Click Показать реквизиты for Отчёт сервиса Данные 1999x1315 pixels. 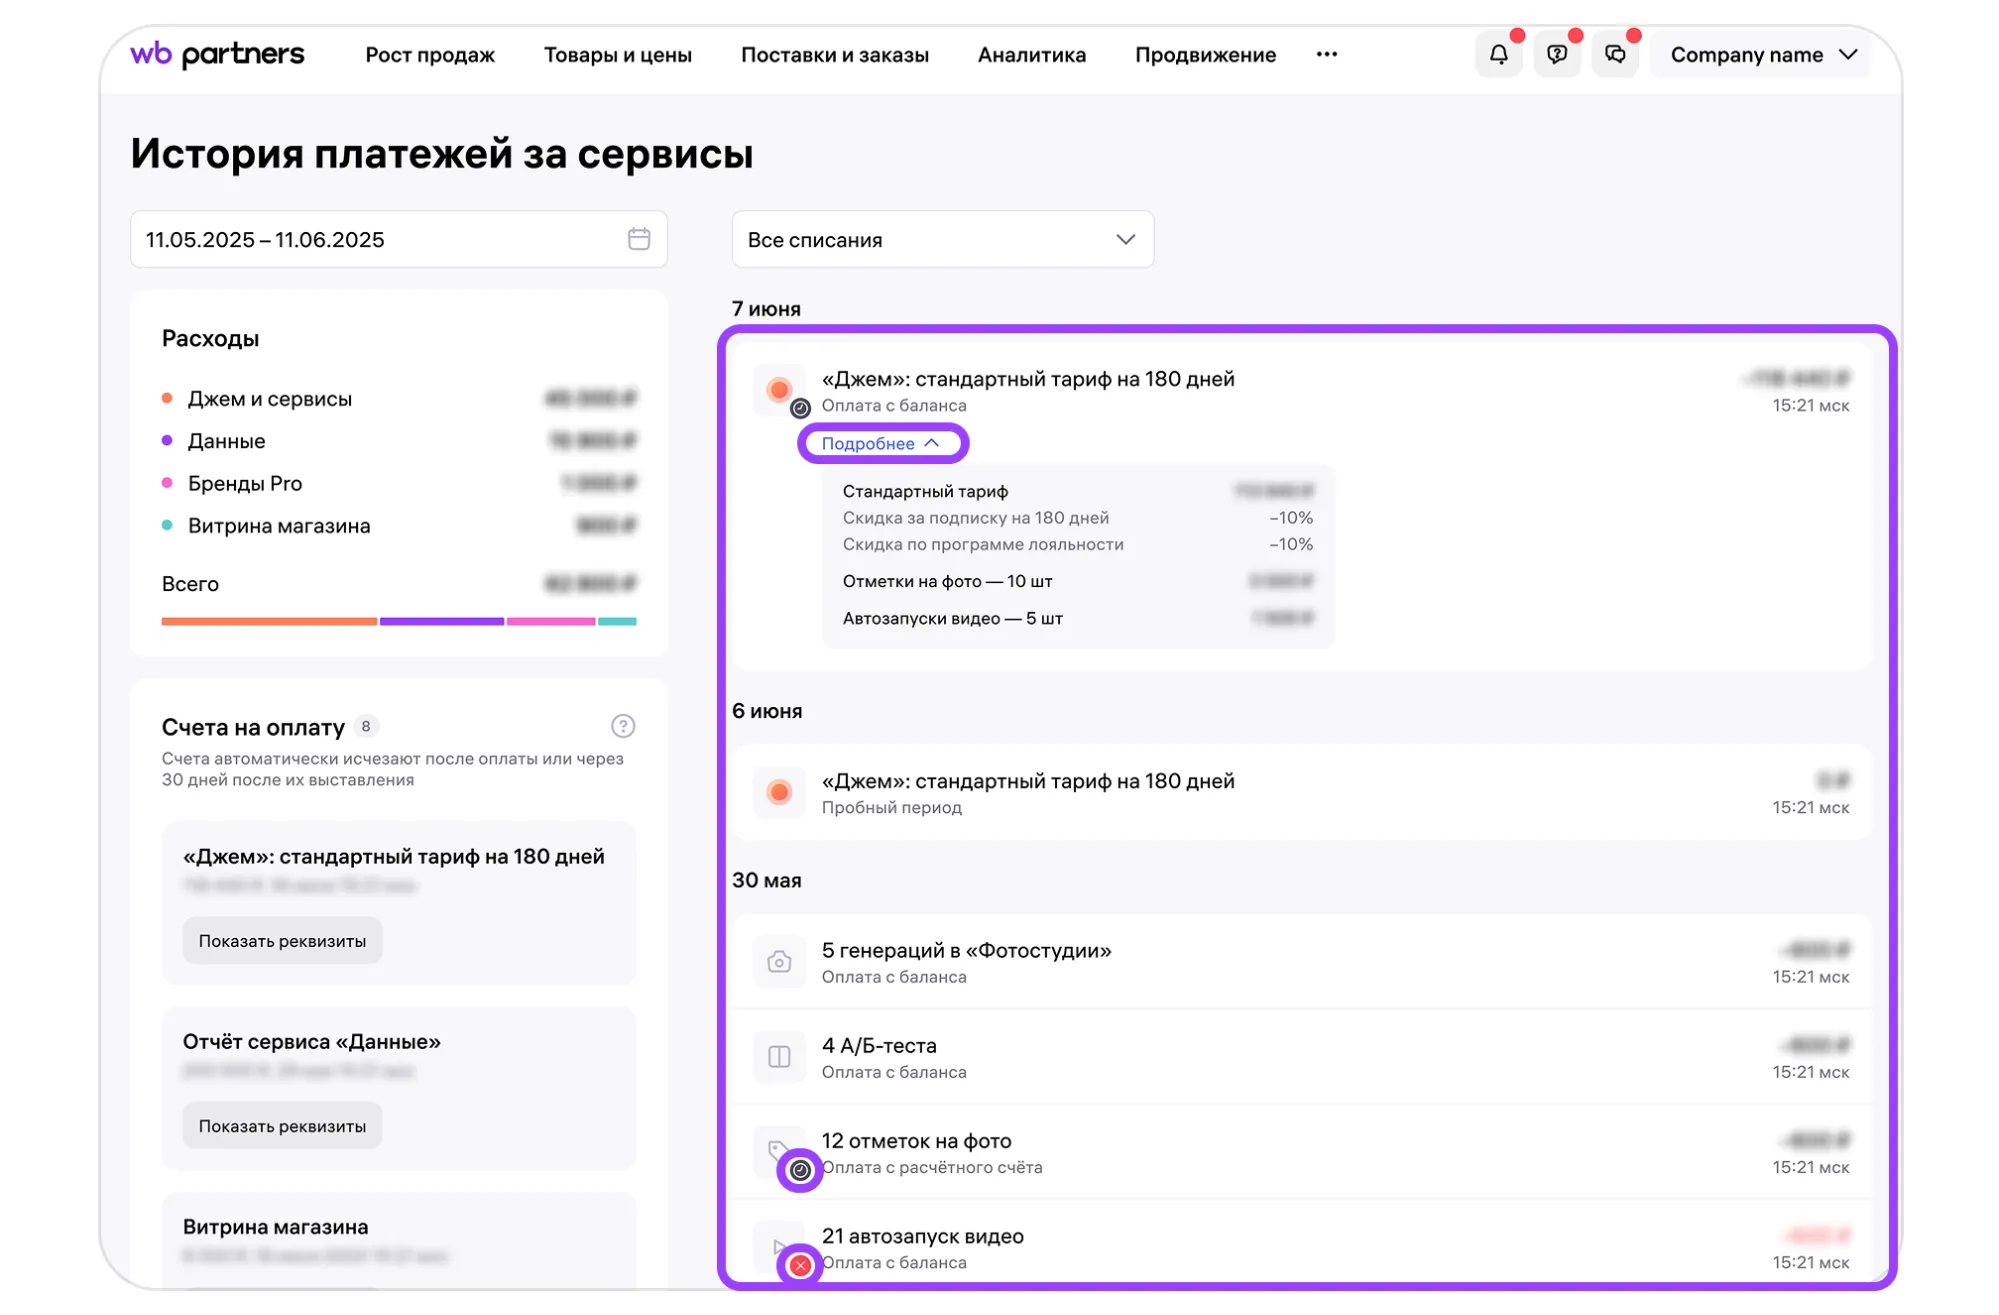pyautogui.click(x=282, y=1126)
